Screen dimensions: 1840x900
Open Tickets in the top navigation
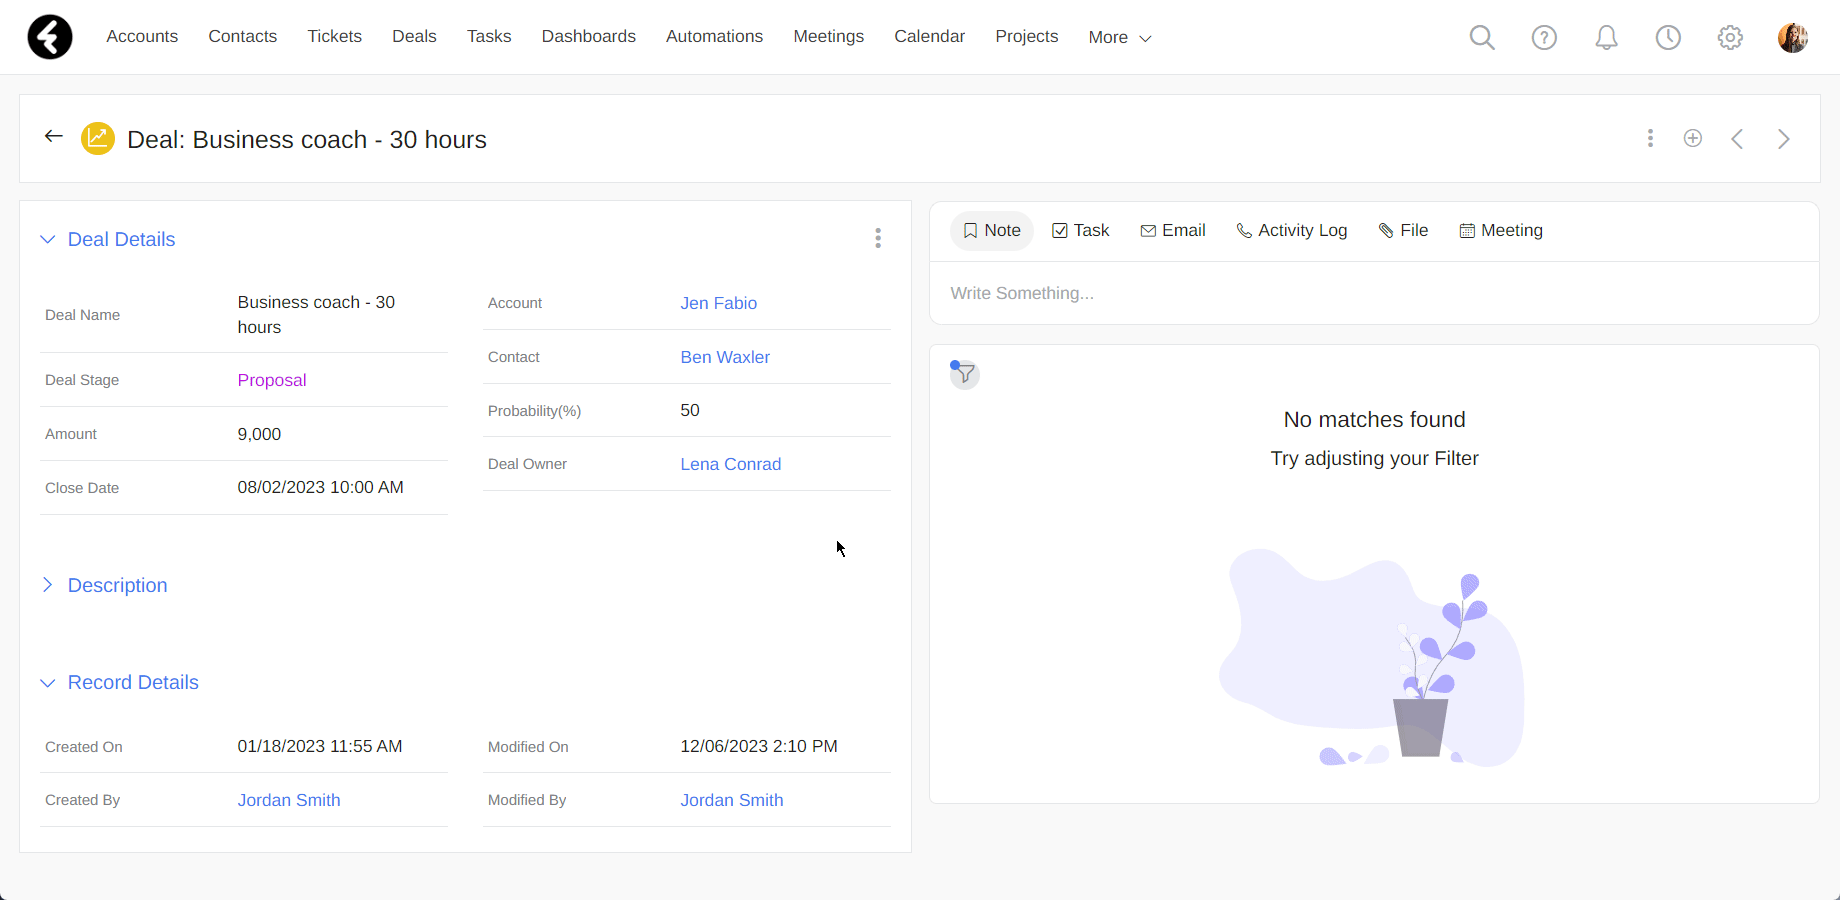(x=335, y=37)
